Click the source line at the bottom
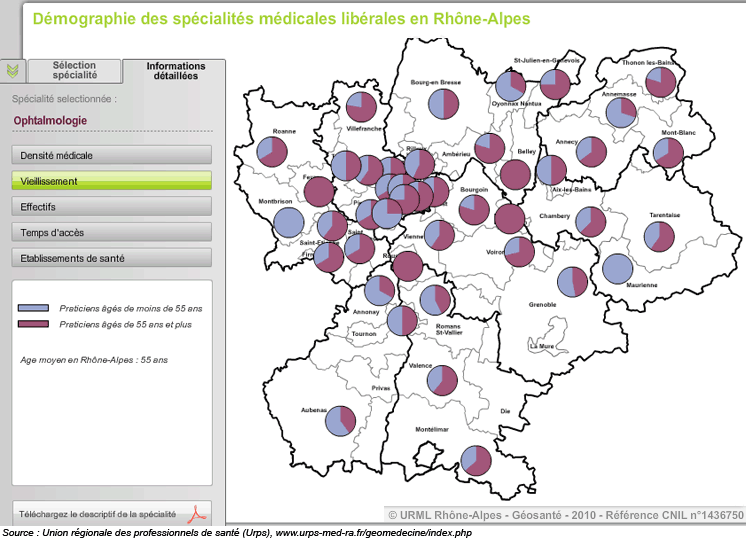 (x=237, y=533)
